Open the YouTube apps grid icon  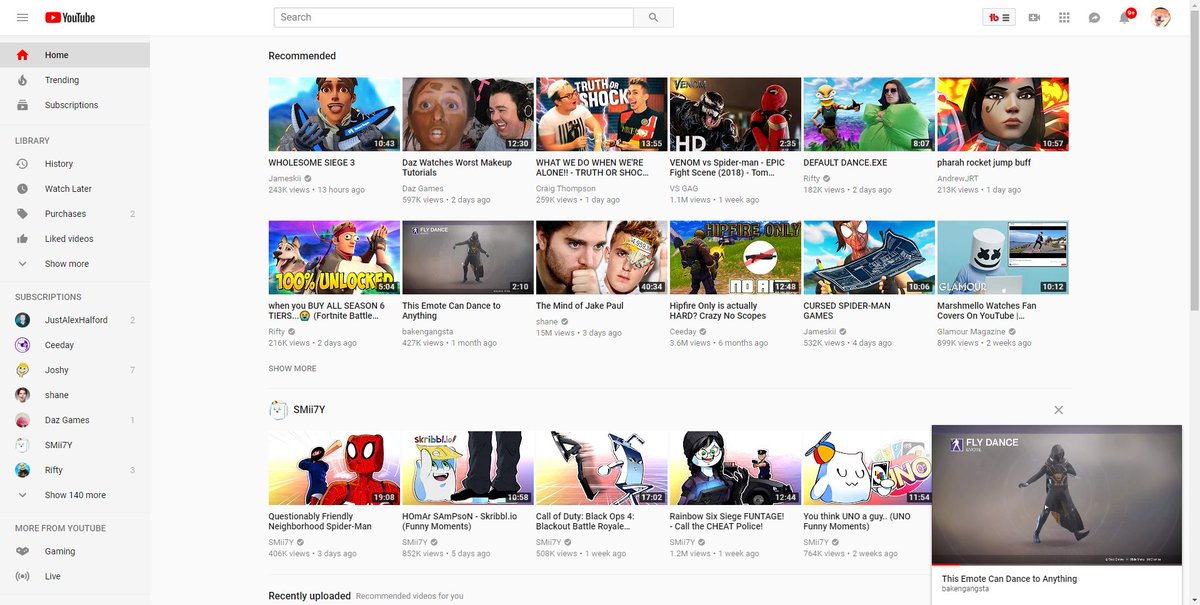click(x=1064, y=17)
